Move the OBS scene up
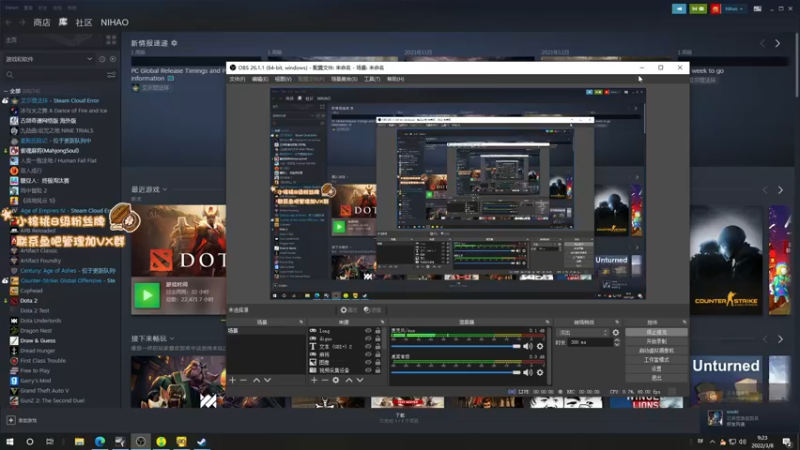 point(257,380)
